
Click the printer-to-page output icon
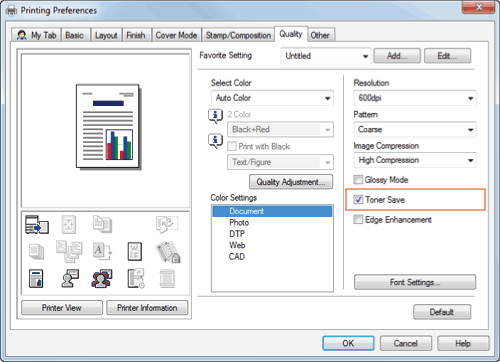37,224
